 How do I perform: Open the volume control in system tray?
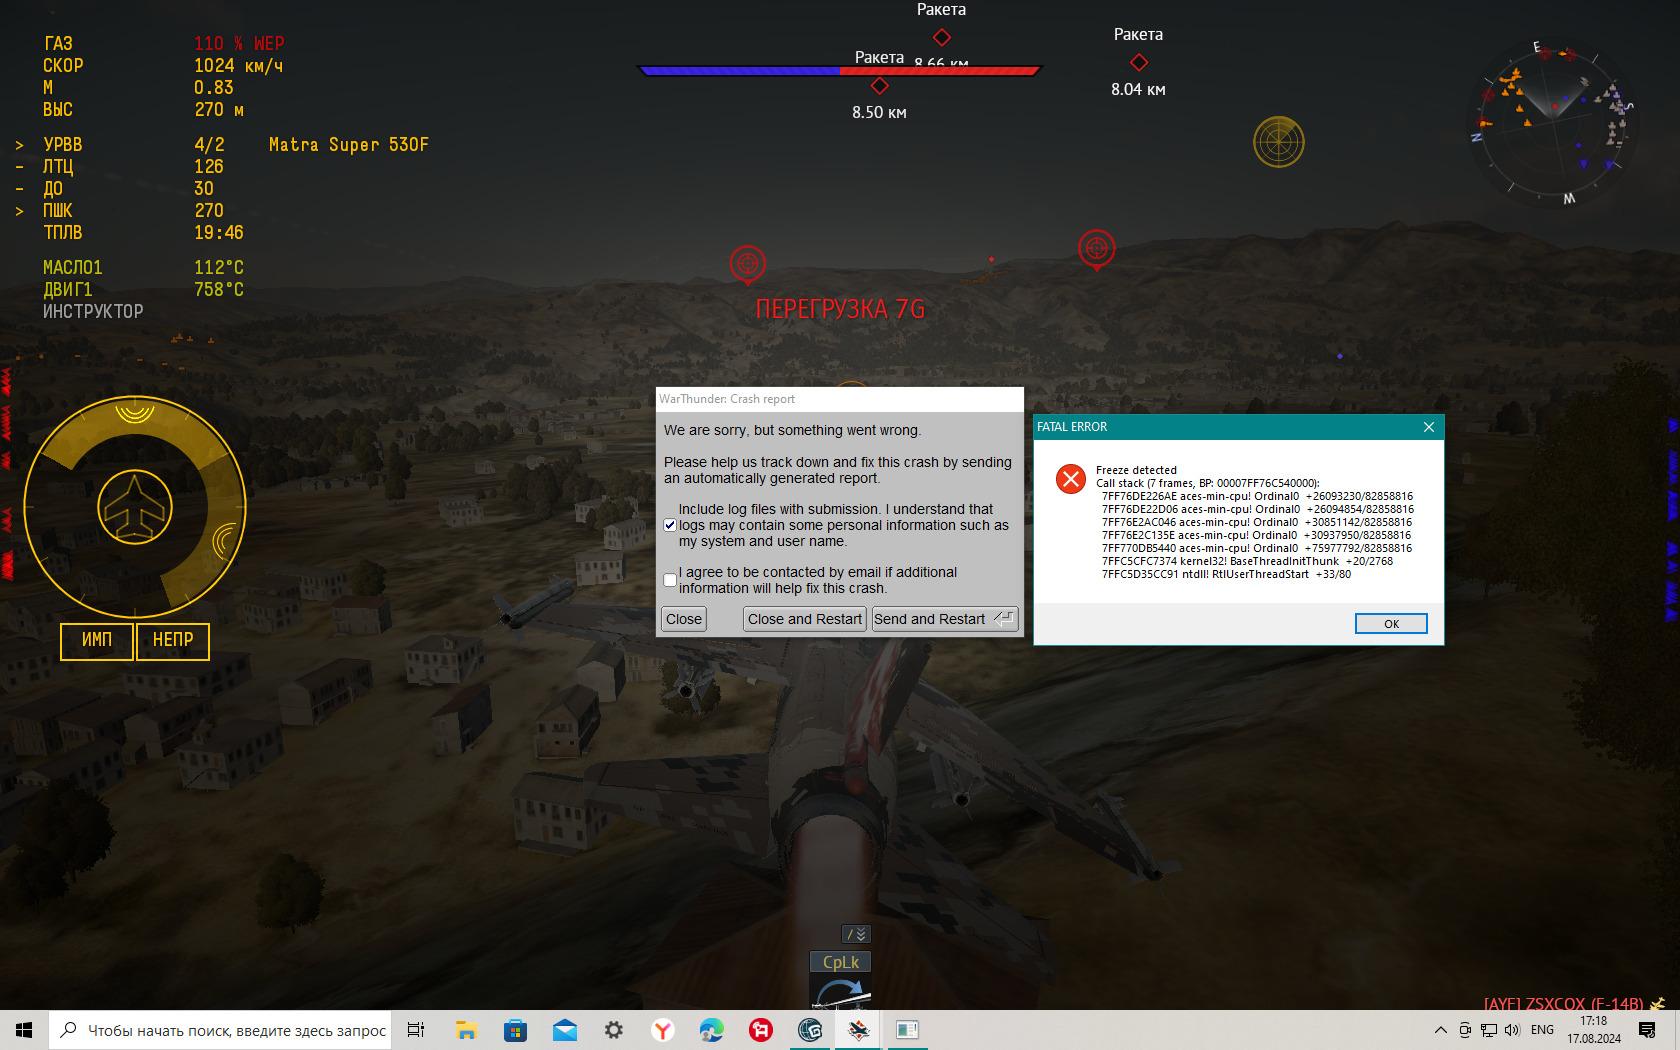point(1512,1030)
